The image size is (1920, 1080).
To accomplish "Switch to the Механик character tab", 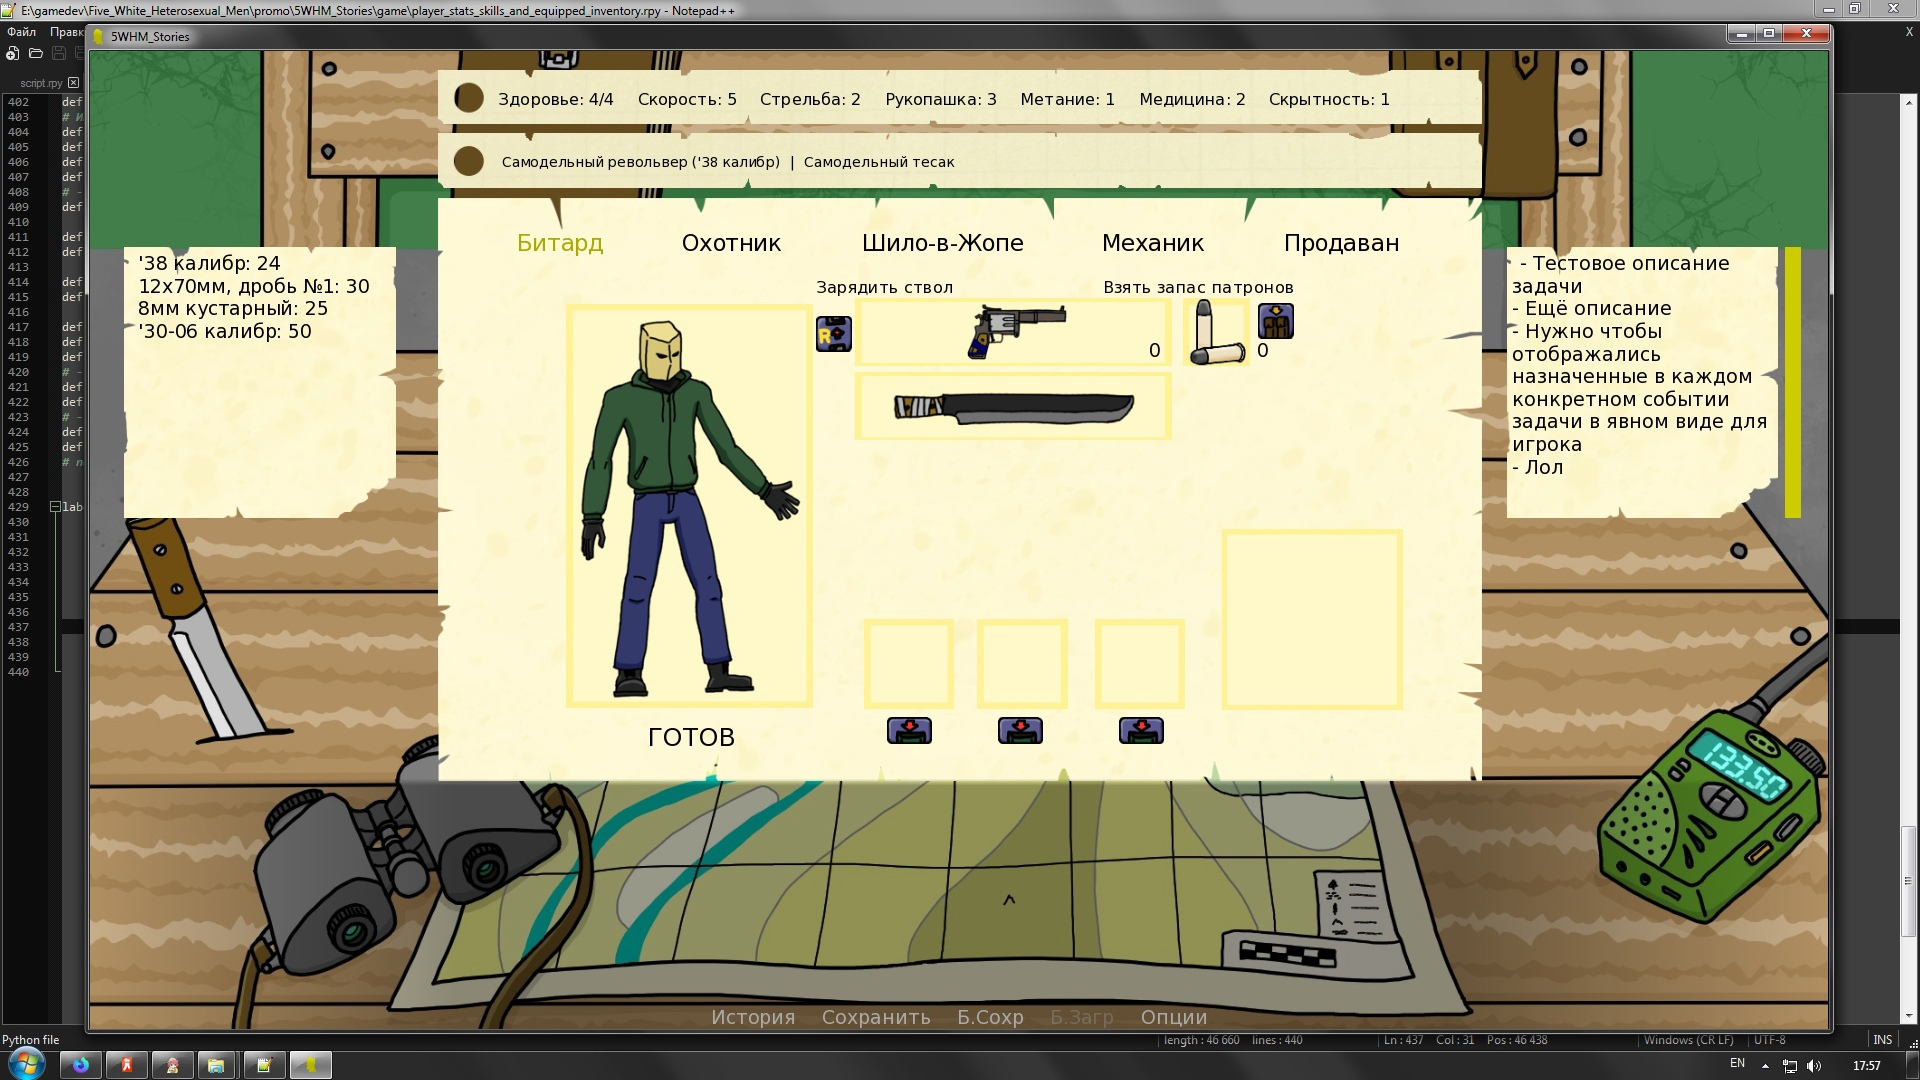I will coord(1152,243).
